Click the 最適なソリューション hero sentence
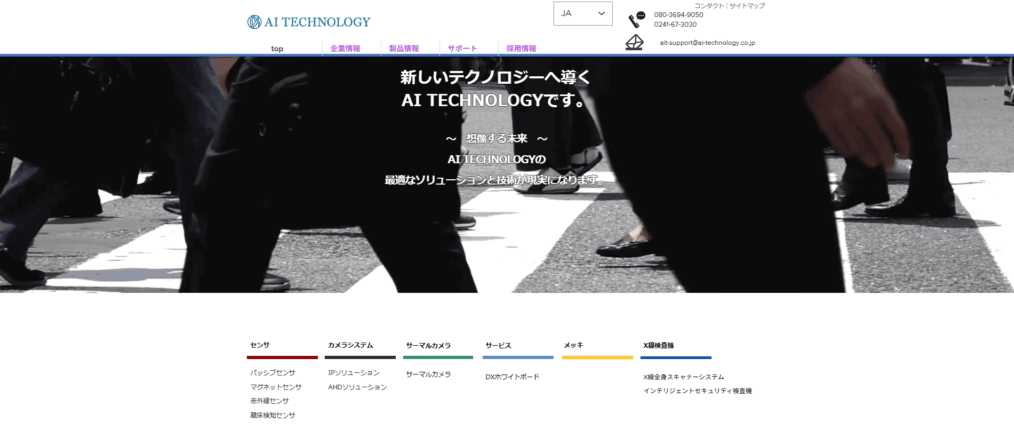Image resolution: width=1014 pixels, height=440 pixels. 495,180
